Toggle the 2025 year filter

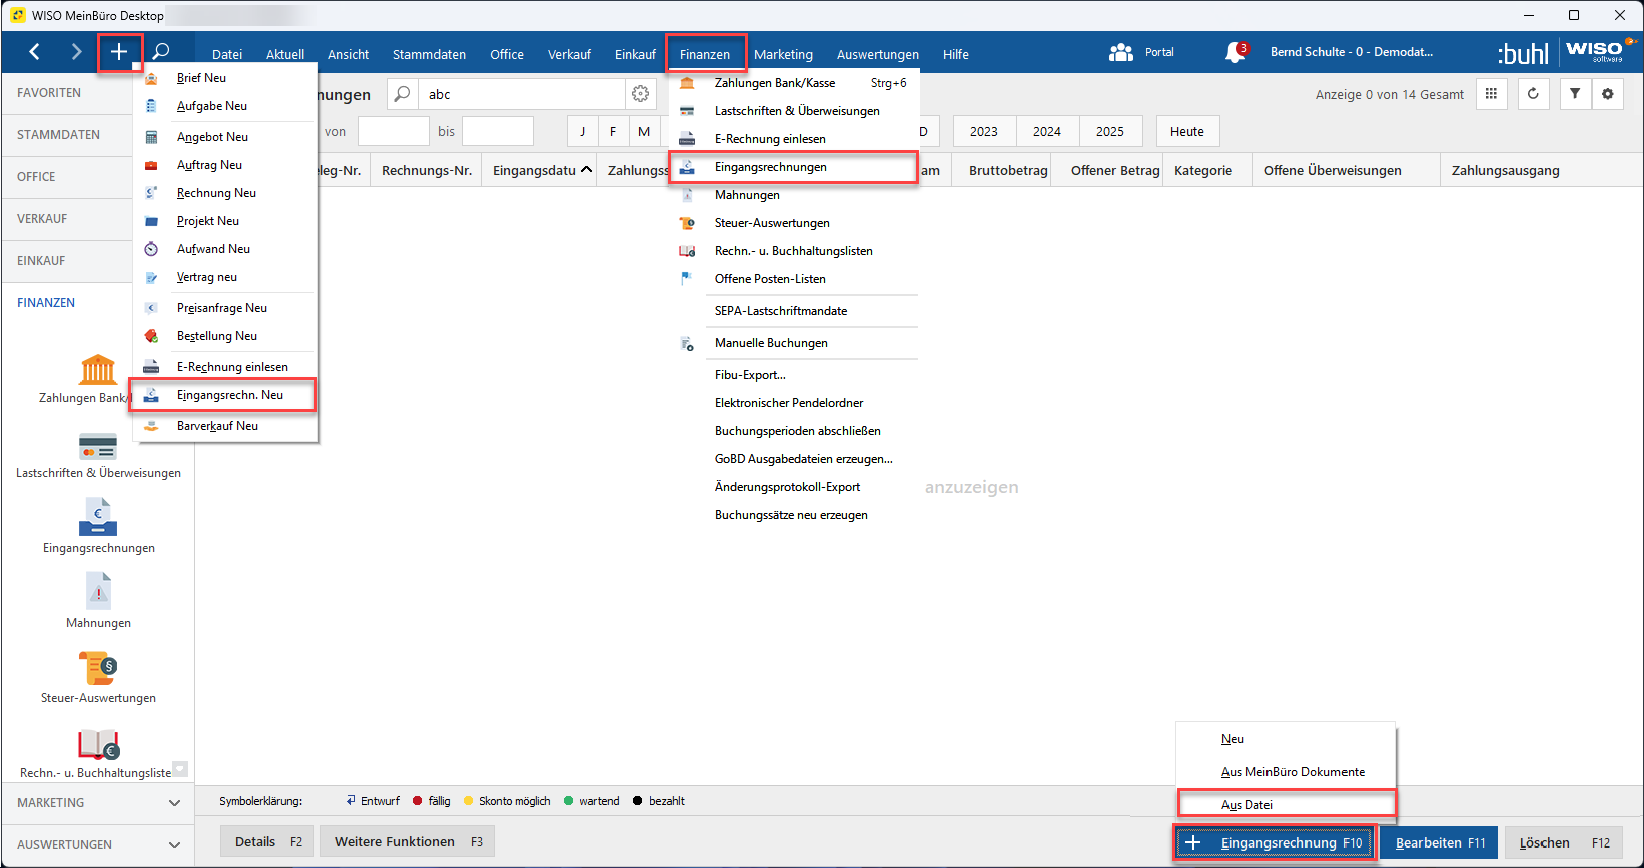(x=1109, y=131)
